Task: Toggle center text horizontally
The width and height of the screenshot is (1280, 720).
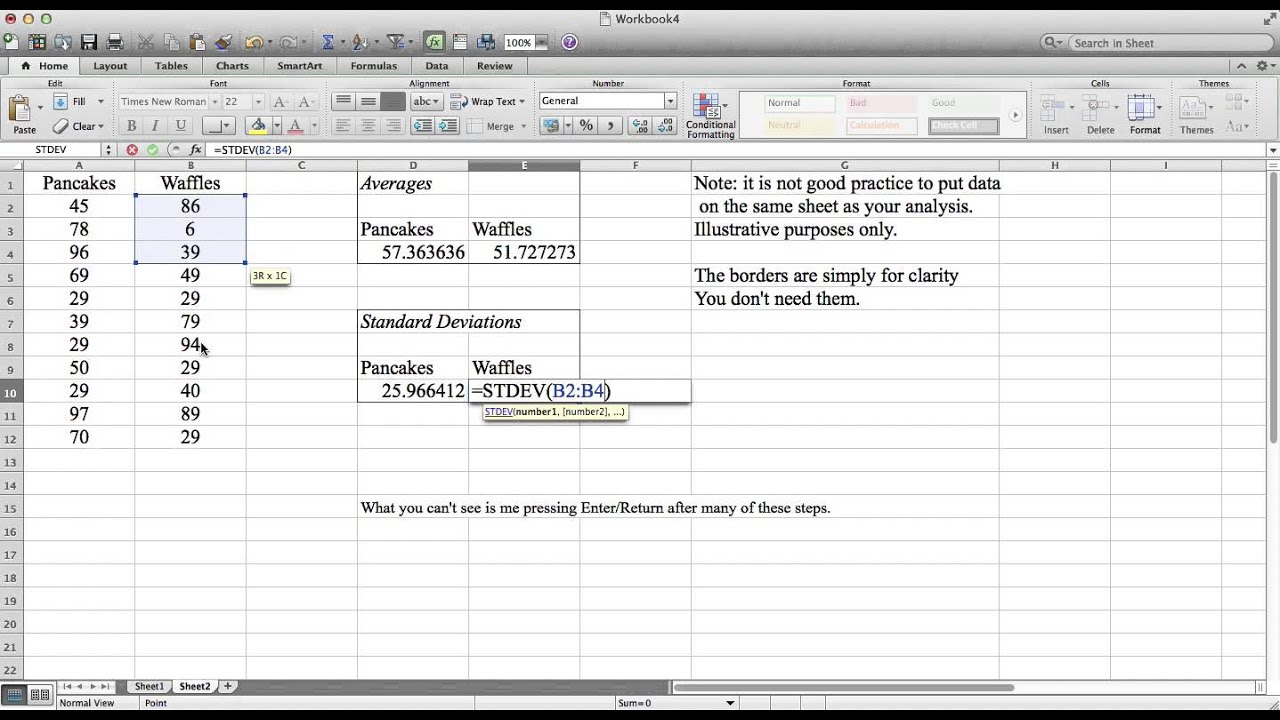Action: [x=368, y=126]
